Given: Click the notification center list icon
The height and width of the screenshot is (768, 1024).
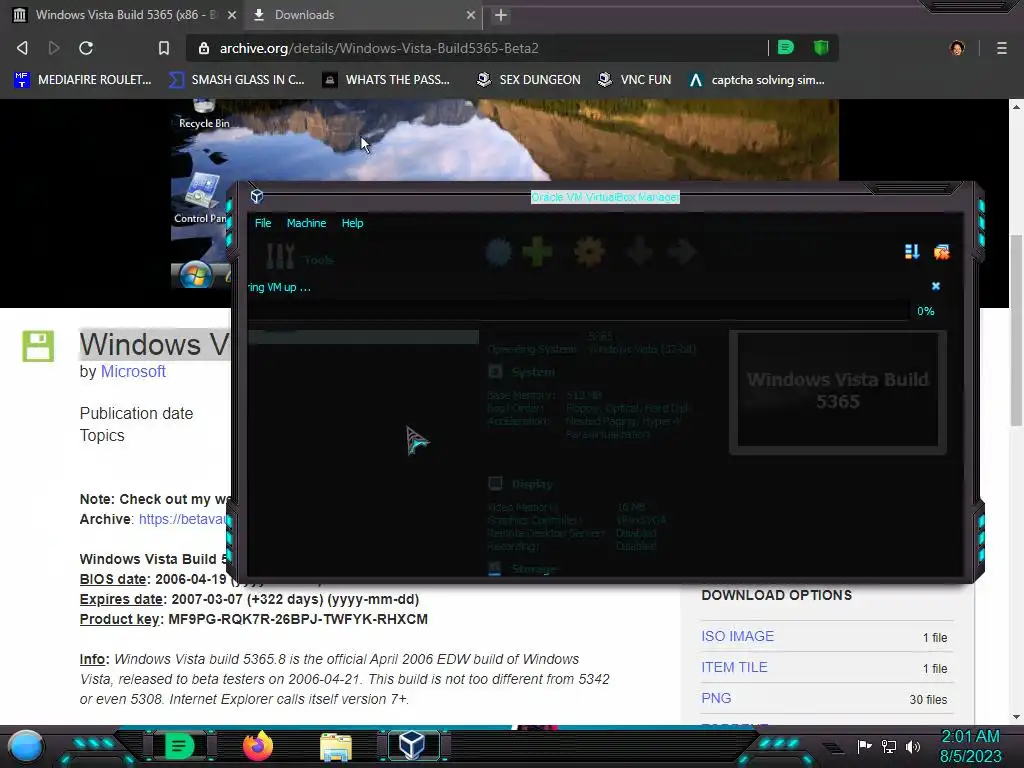Looking at the screenshot, I should pyautogui.click(x=912, y=252).
